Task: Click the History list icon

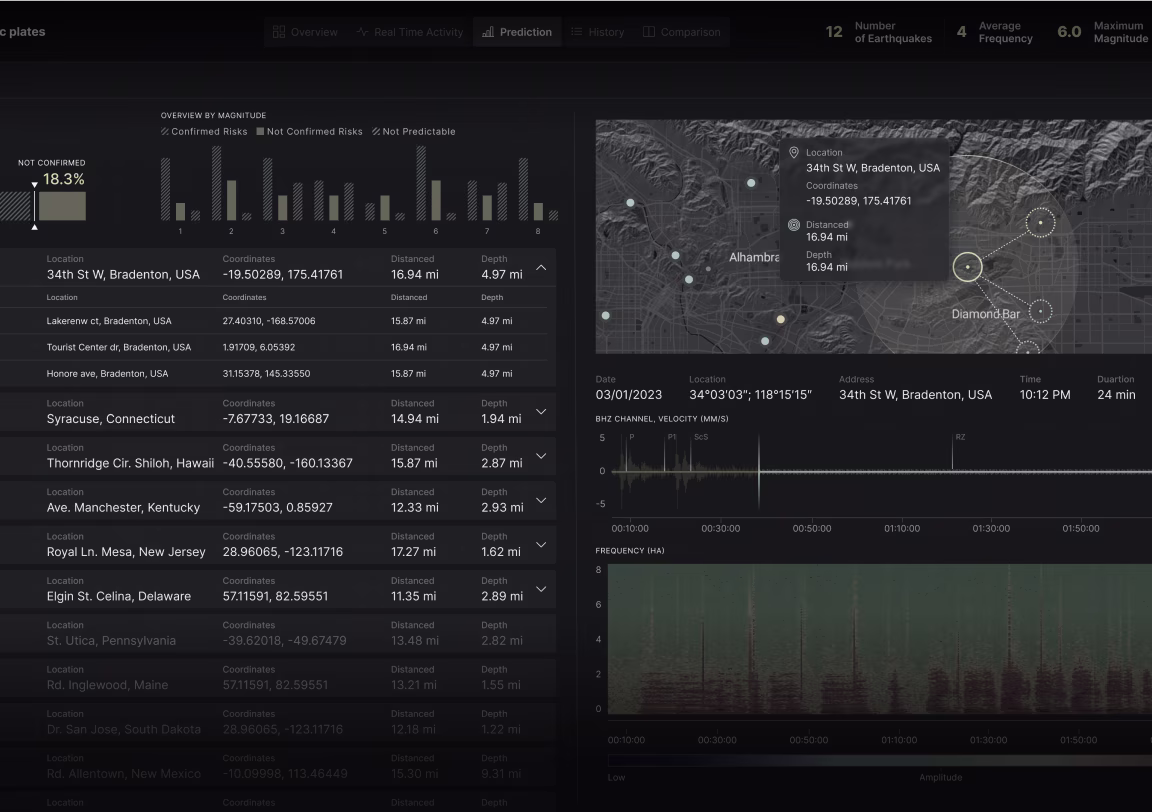Action: 577,31
